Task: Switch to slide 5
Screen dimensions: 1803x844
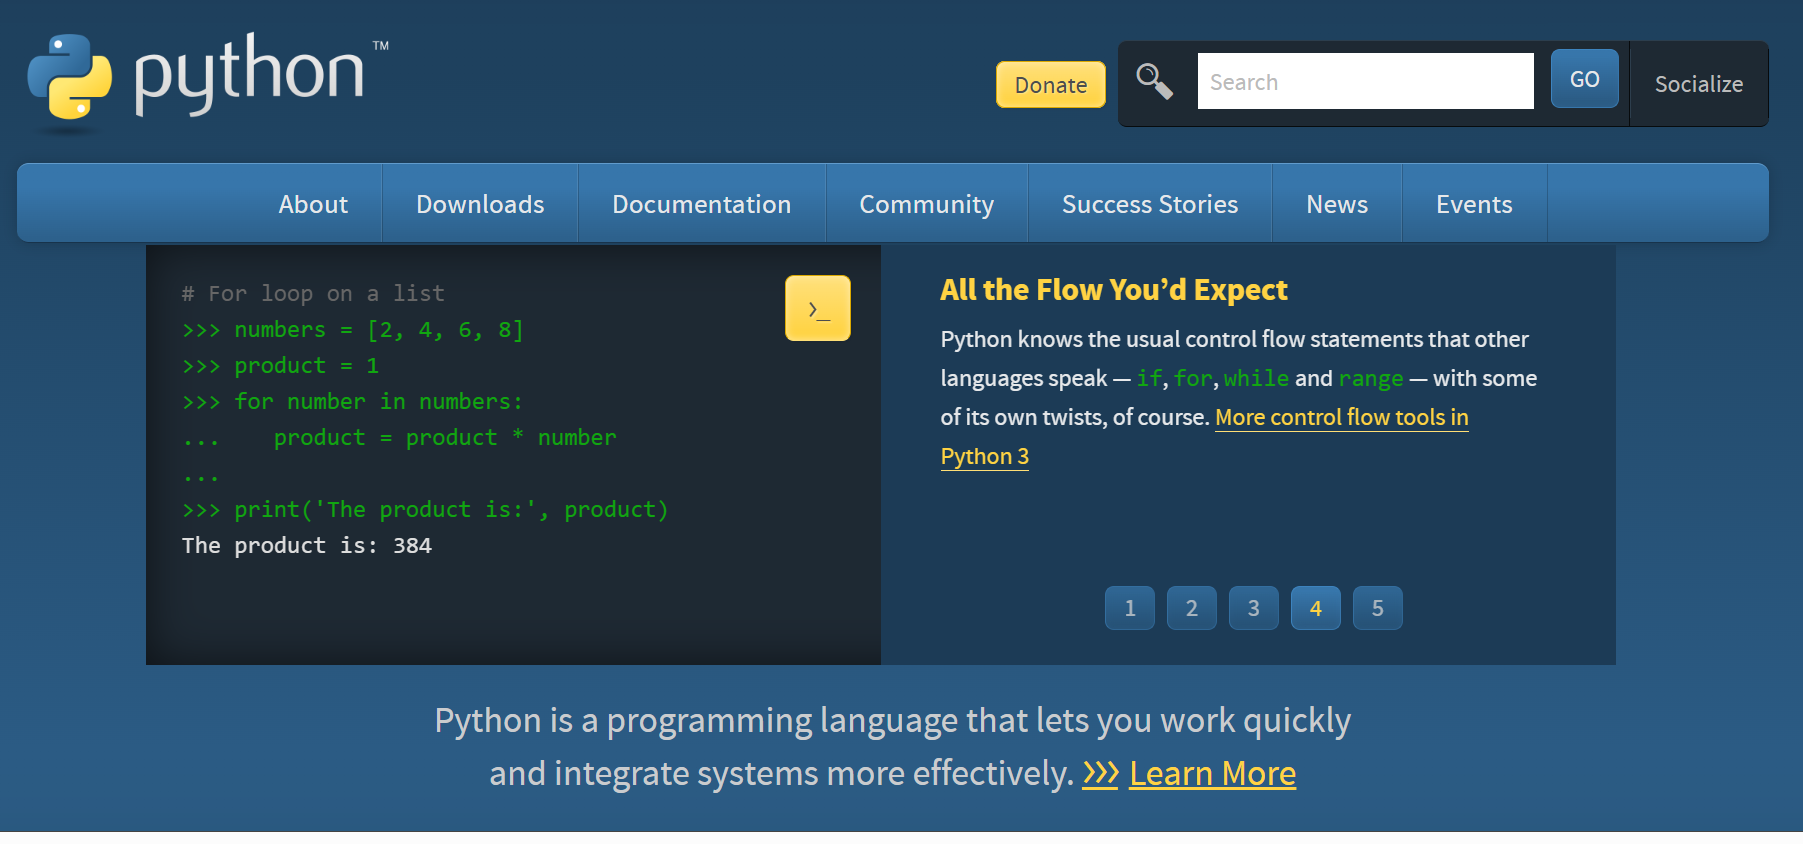Action: point(1378,608)
